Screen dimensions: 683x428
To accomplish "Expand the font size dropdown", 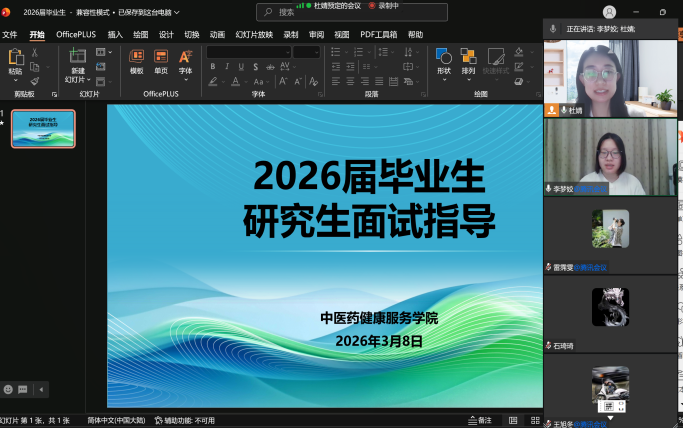I will (316, 52).
